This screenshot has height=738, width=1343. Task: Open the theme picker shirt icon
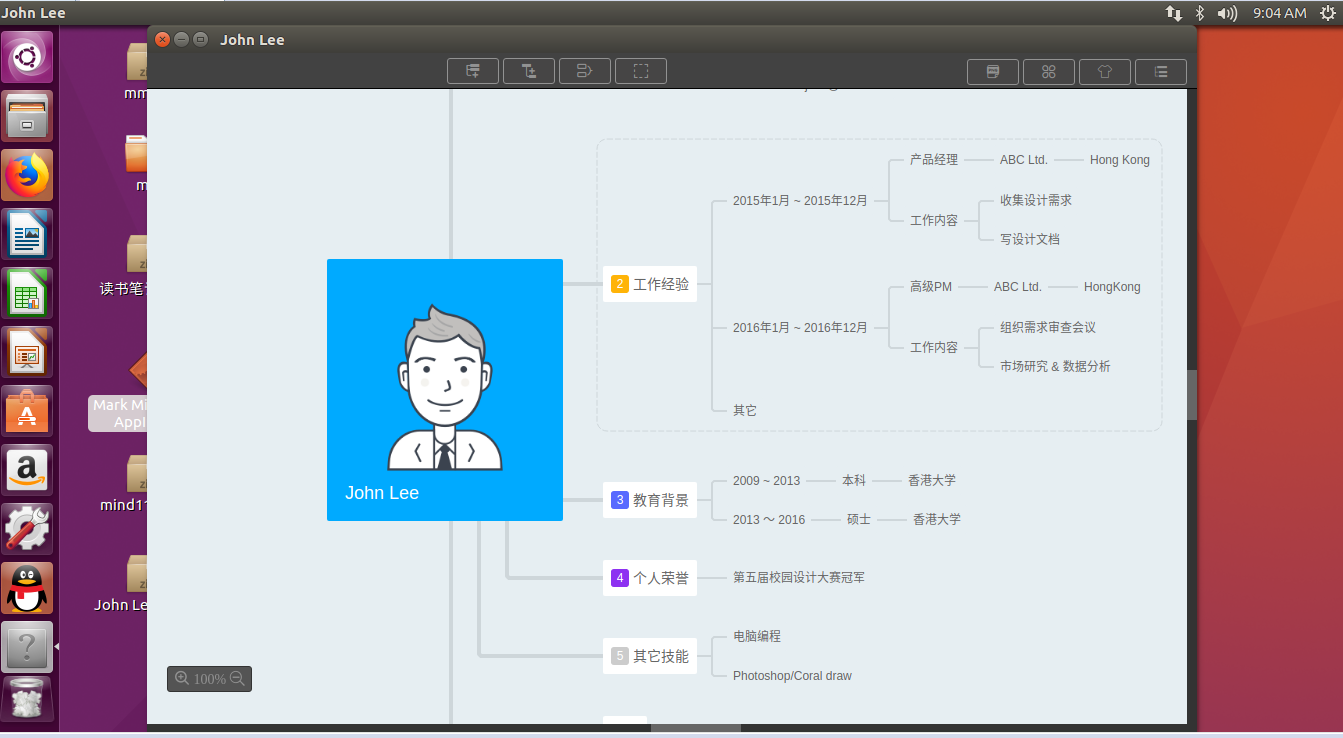tap(1105, 71)
